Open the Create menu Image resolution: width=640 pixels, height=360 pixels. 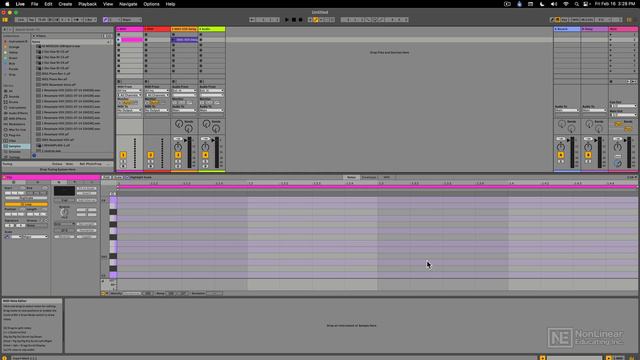(65, 4)
